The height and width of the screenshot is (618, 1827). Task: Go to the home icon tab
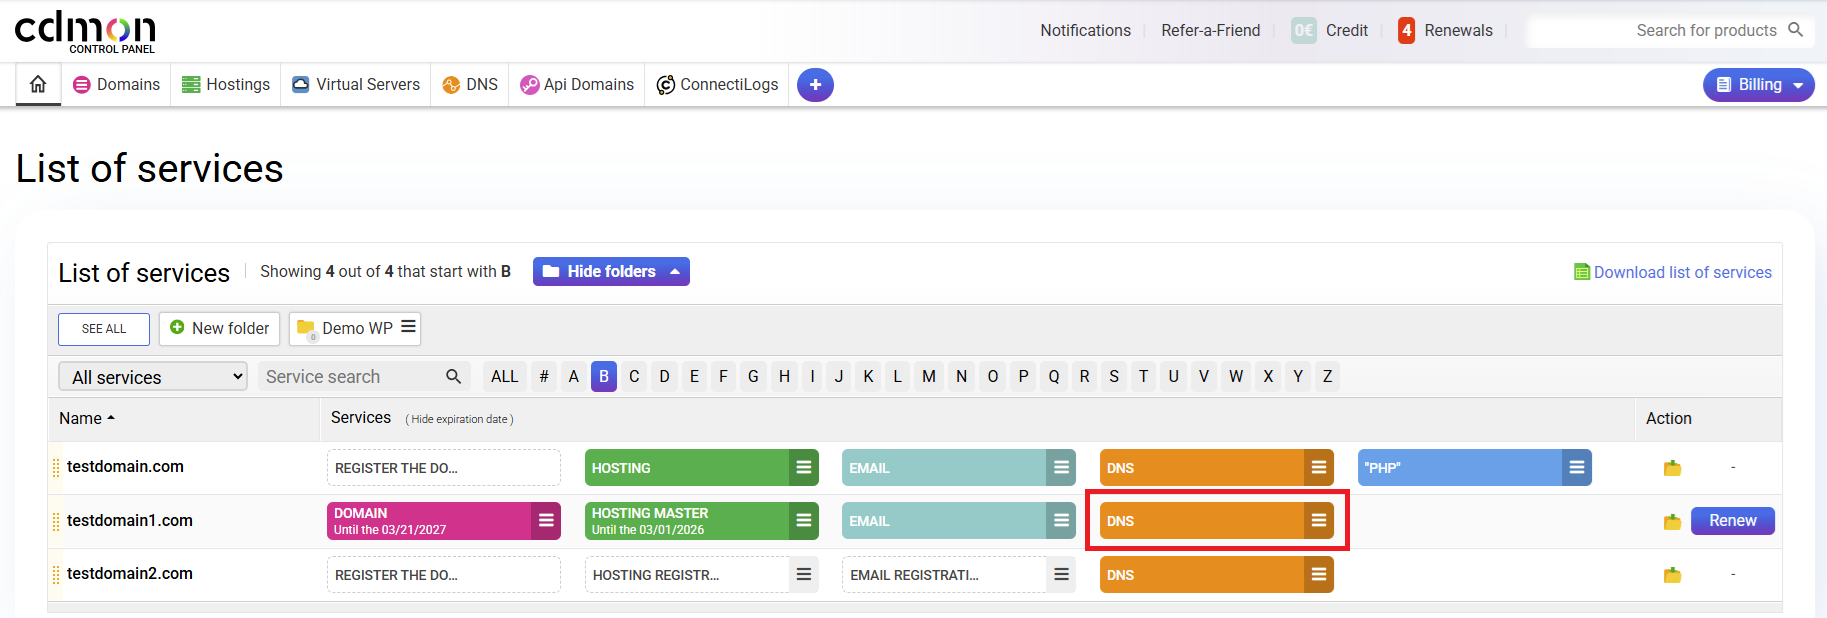tap(38, 84)
